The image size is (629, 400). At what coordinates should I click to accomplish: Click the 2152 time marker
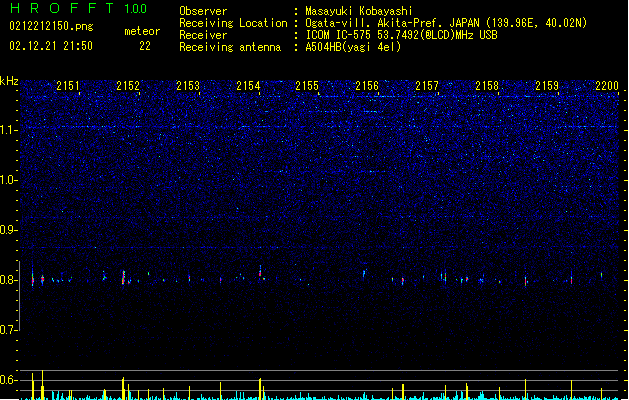click(x=128, y=86)
